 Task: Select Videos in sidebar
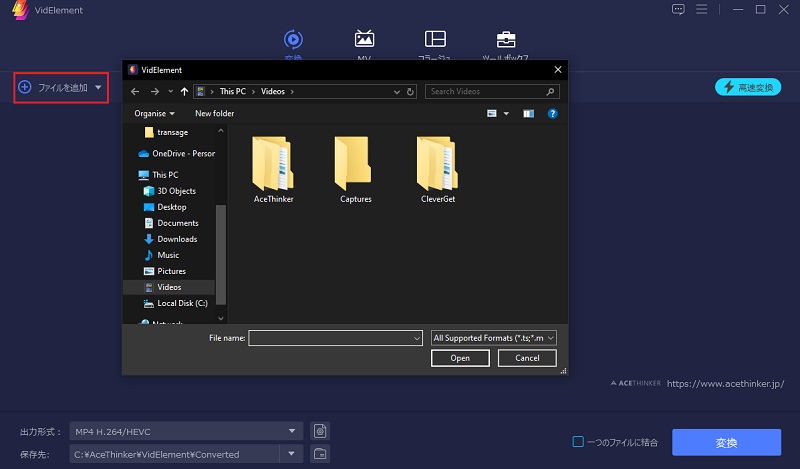pyautogui.click(x=169, y=287)
